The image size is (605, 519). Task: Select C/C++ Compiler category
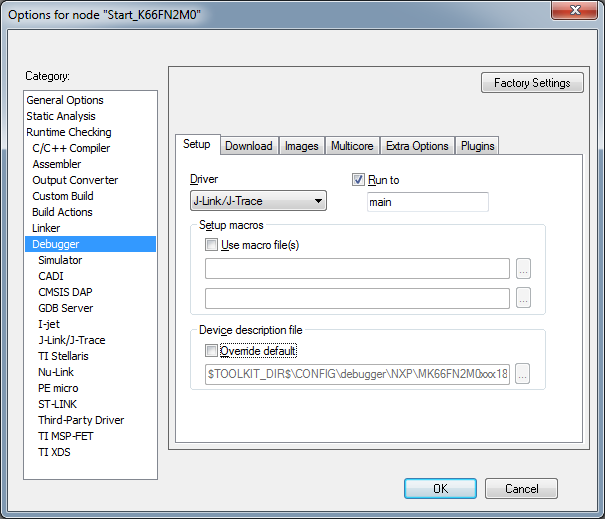coord(71,148)
